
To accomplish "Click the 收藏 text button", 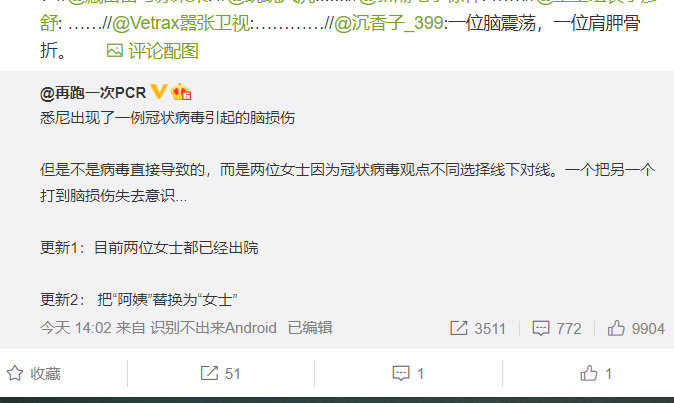I will (x=46, y=373).
